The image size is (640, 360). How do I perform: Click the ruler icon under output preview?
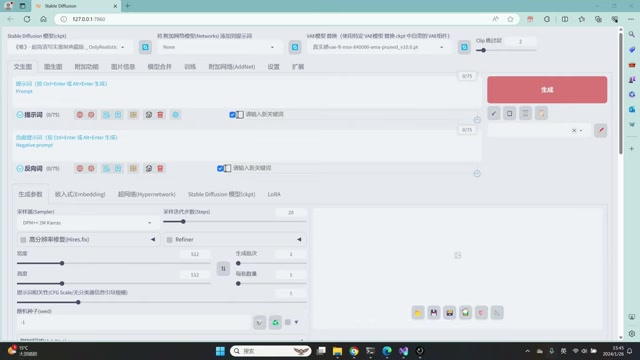pos(497,313)
